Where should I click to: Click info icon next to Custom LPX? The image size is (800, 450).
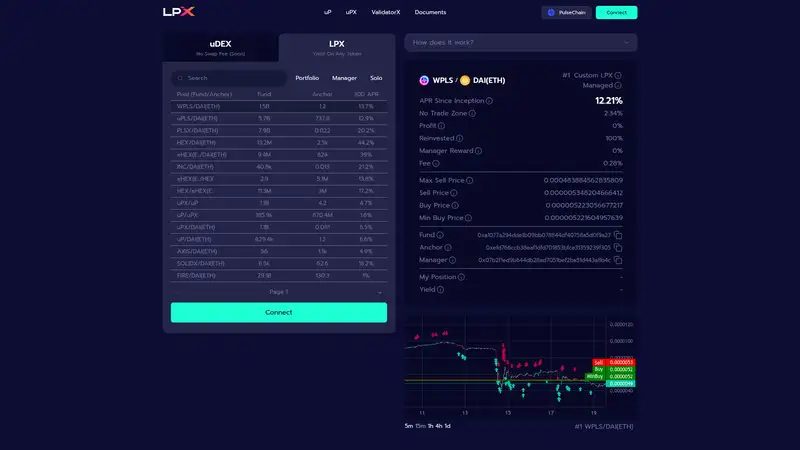pyautogui.click(x=618, y=75)
